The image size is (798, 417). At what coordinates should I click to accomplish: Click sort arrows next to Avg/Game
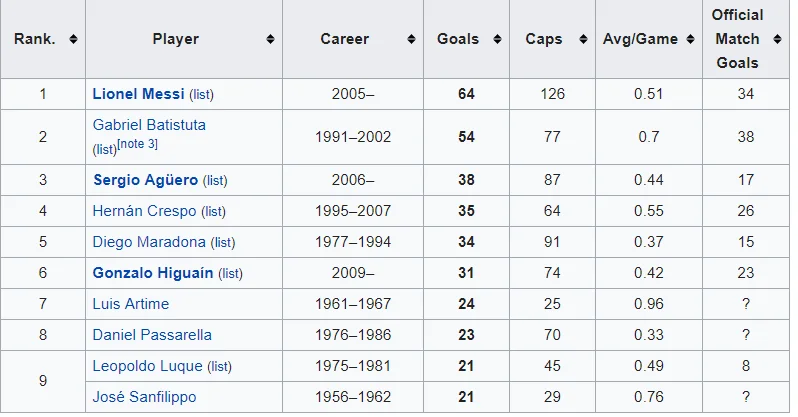click(691, 39)
